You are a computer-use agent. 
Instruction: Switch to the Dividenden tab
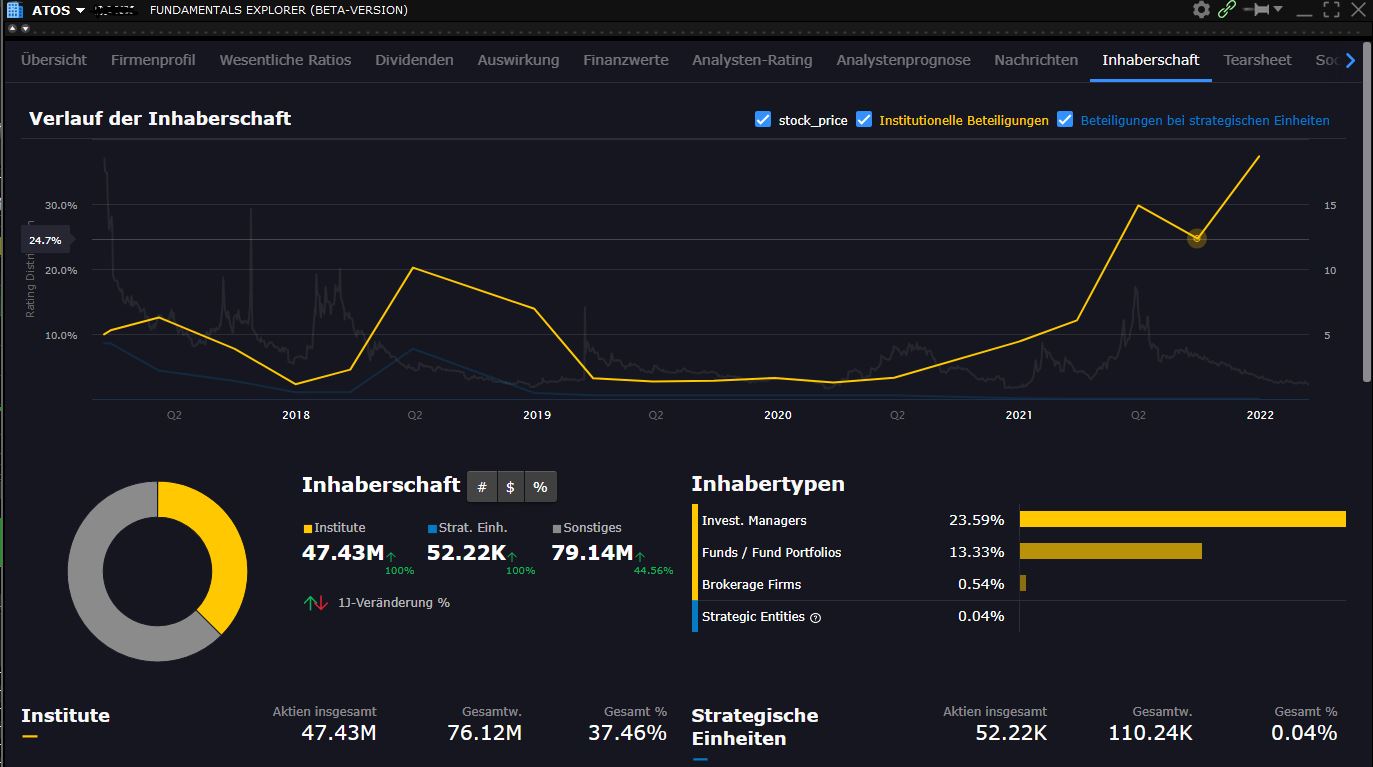(x=414, y=60)
